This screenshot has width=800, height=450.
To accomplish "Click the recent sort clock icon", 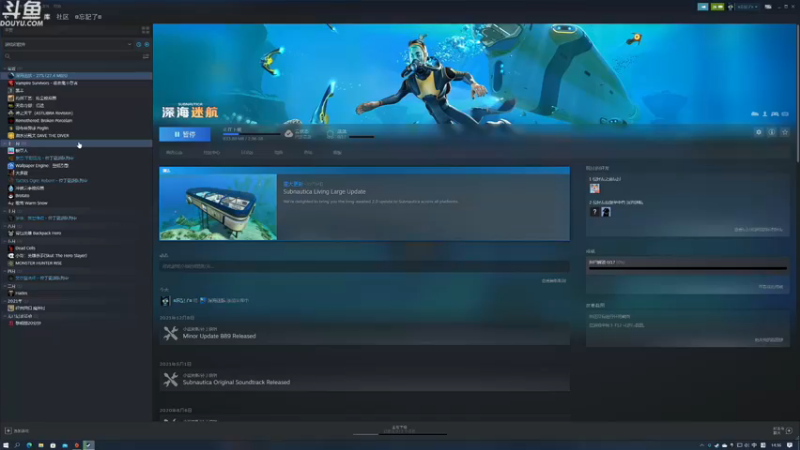I will [x=138, y=44].
